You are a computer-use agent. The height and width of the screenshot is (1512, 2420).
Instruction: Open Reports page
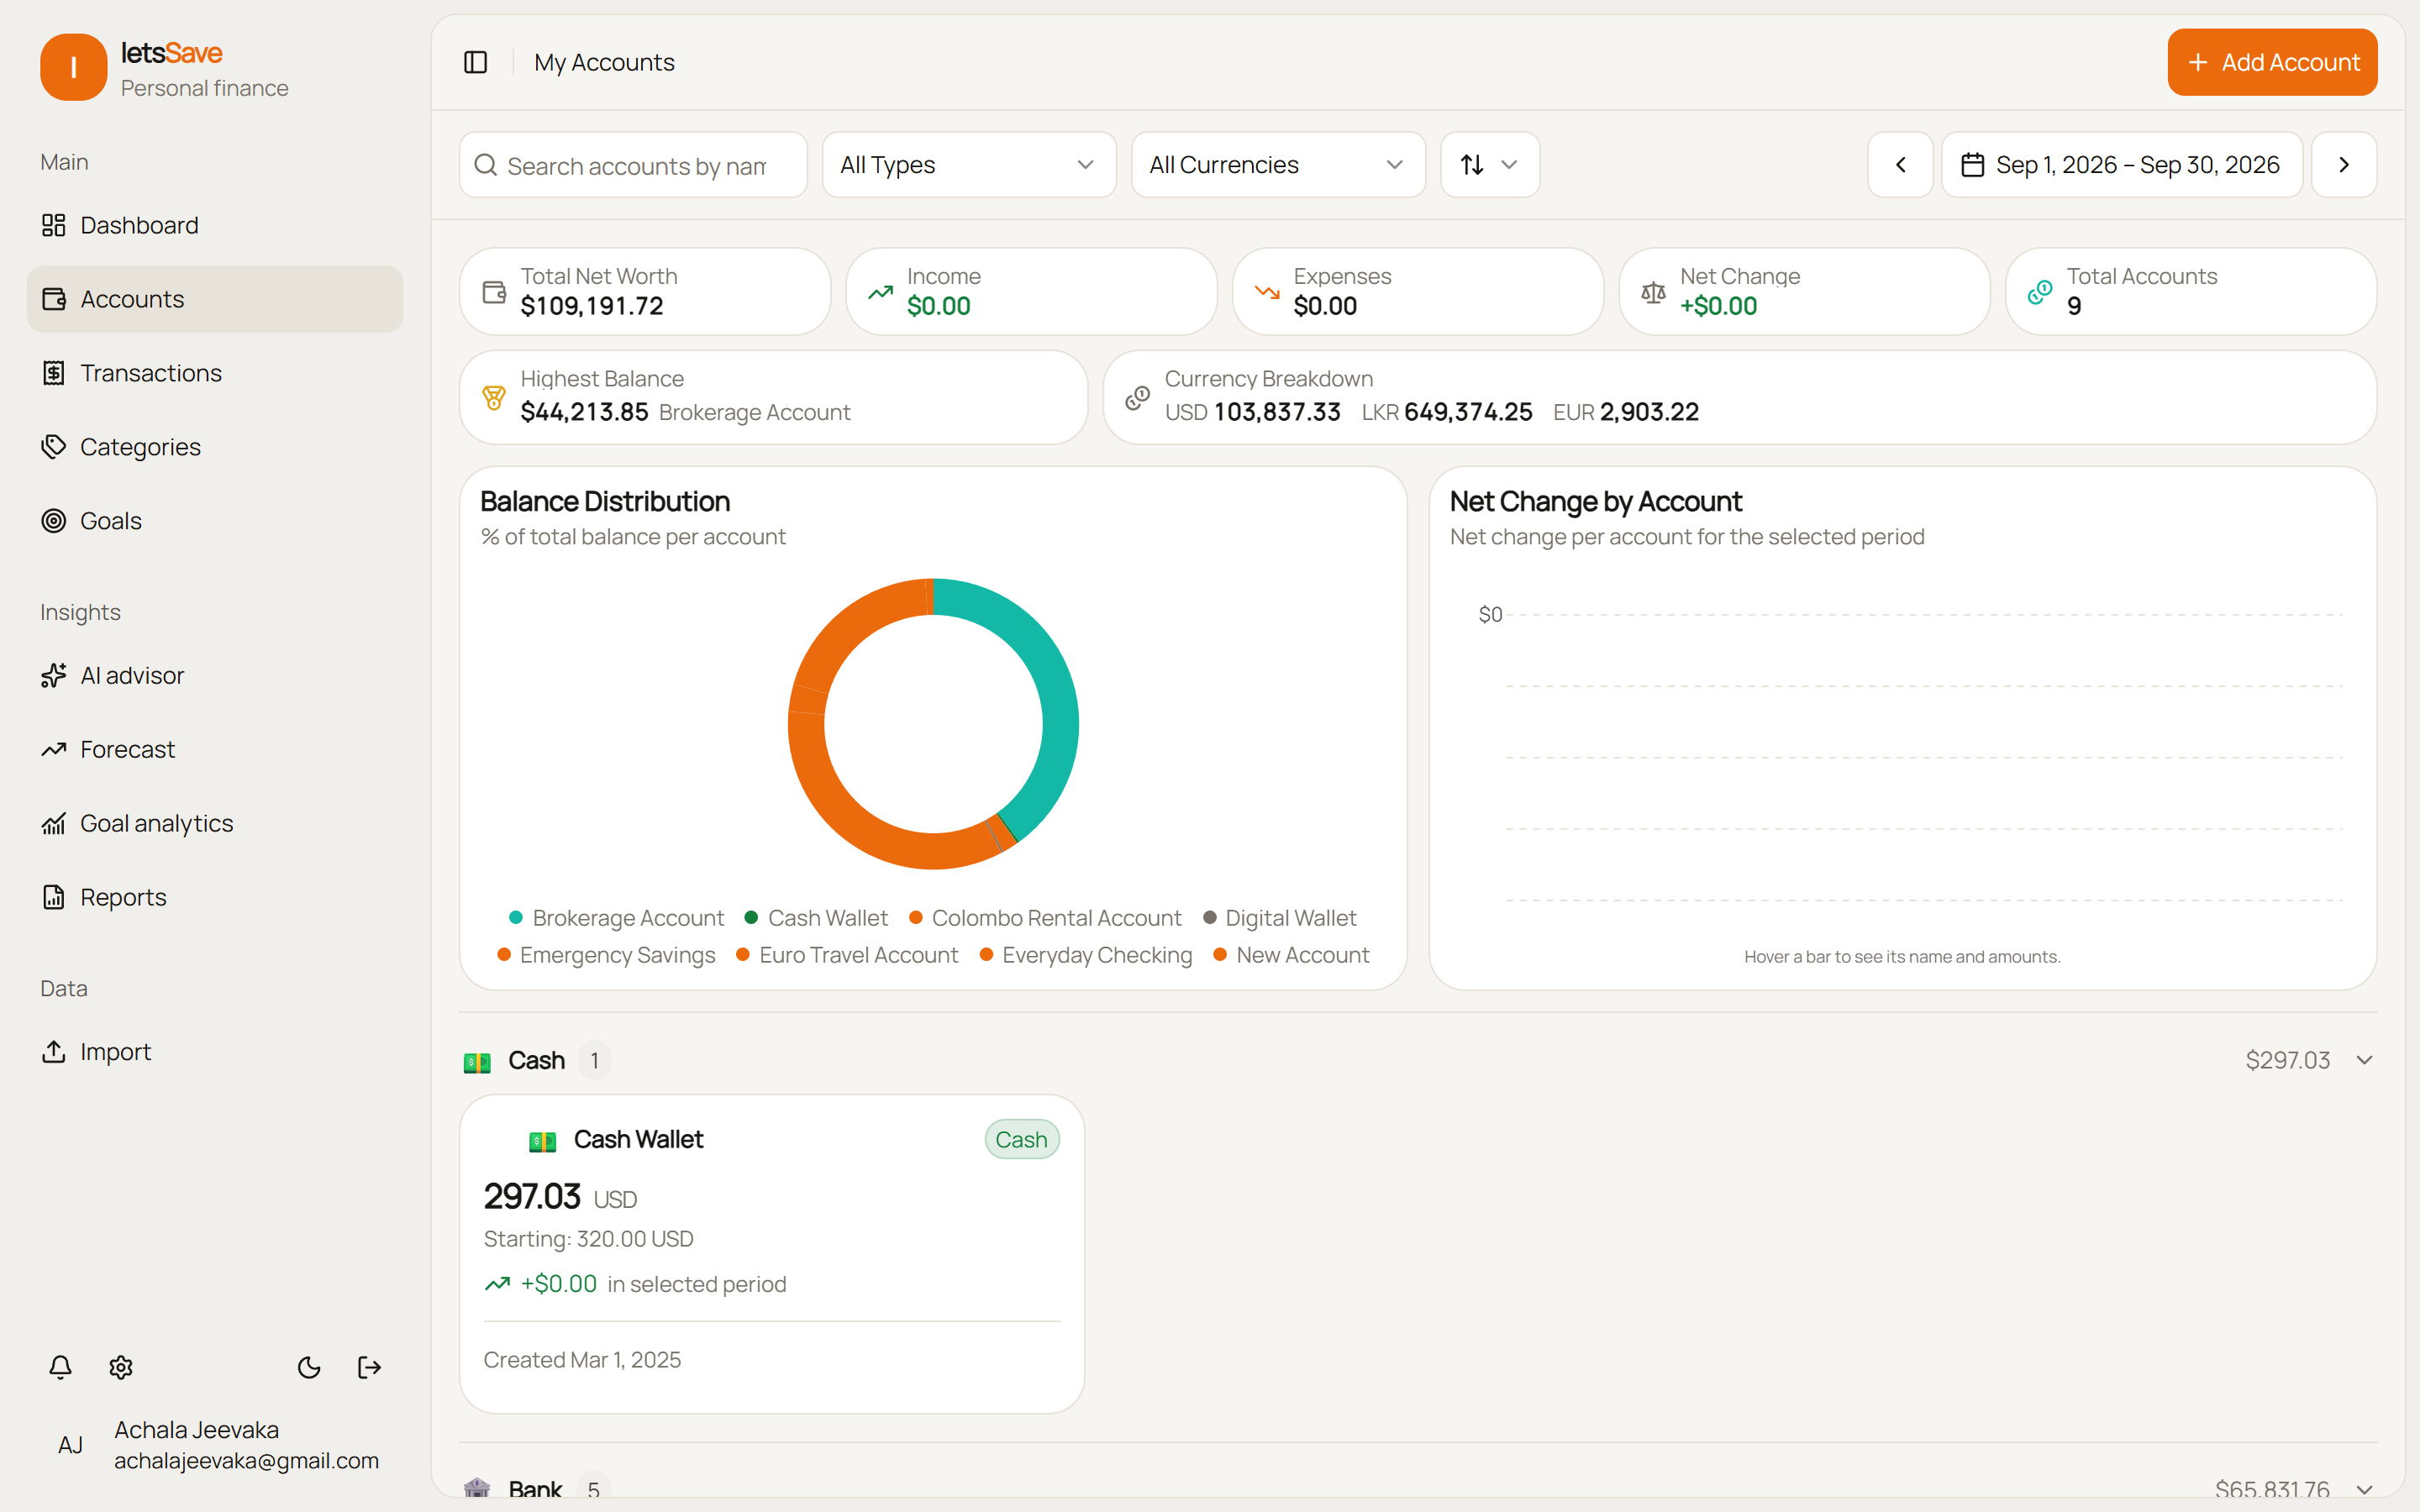(x=215, y=897)
